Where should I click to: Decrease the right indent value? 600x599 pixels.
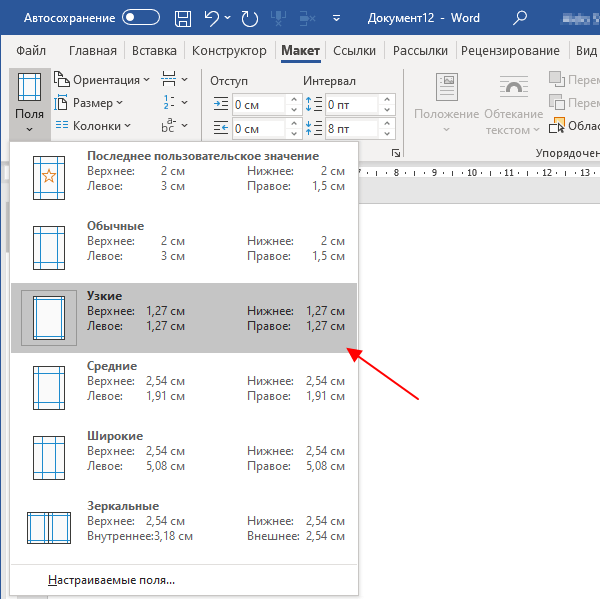294,134
